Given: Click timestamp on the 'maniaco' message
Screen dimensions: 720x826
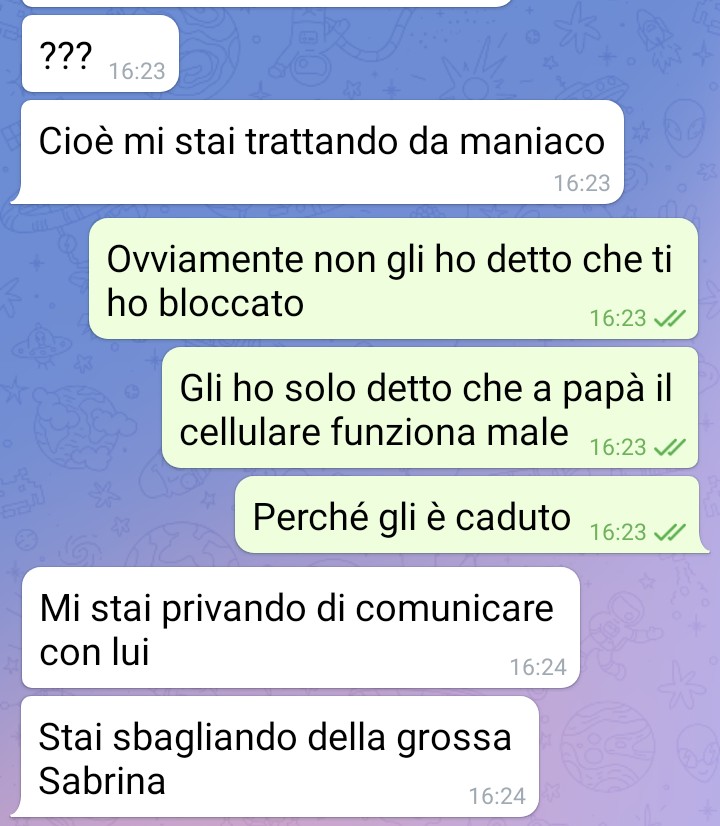Looking at the screenshot, I should pos(581,183).
